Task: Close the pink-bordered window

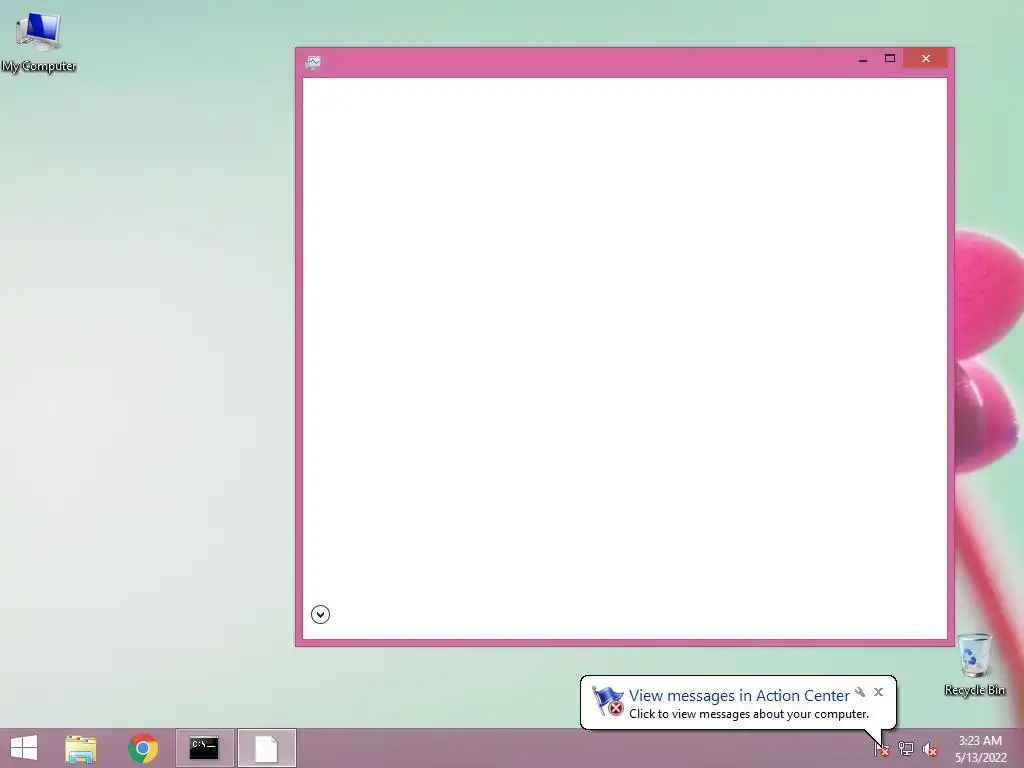Action: tap(926, 59)
